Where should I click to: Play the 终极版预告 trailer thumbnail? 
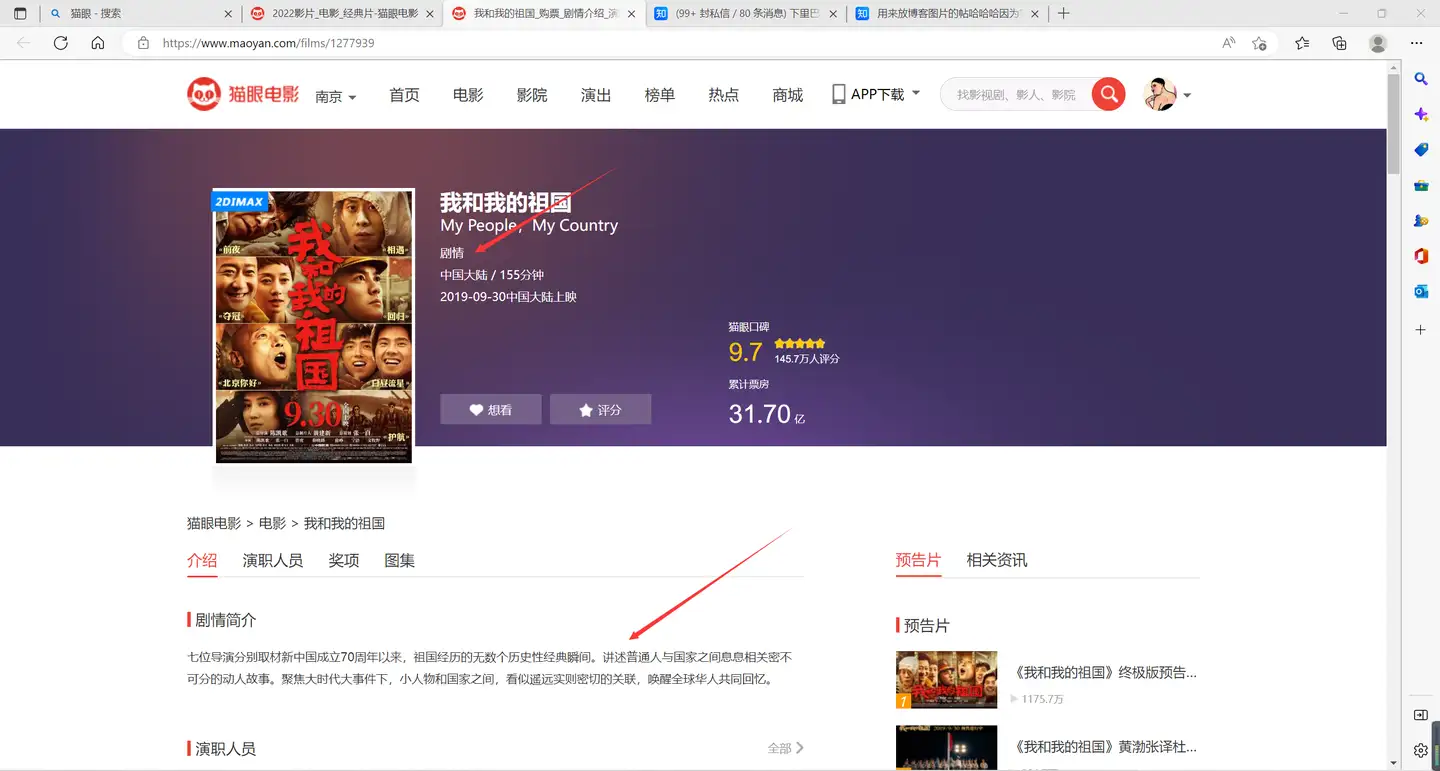click(x=946, y=679)
